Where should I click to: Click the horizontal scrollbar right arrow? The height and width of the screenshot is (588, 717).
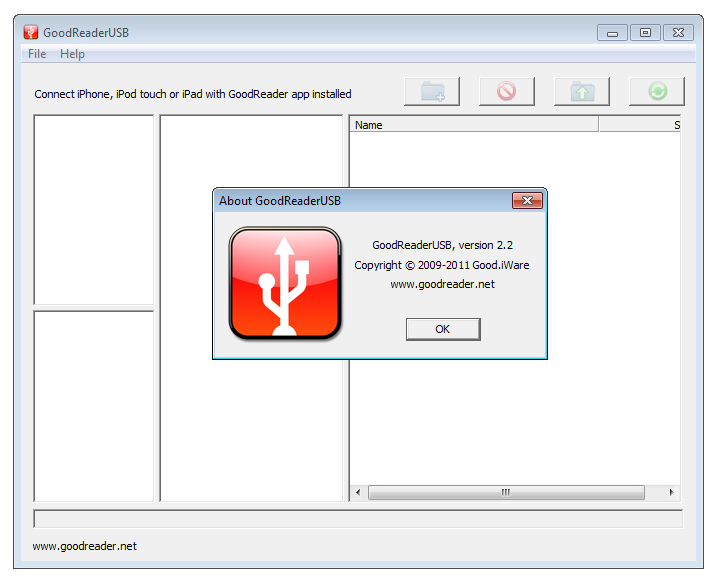click(671, 492)
